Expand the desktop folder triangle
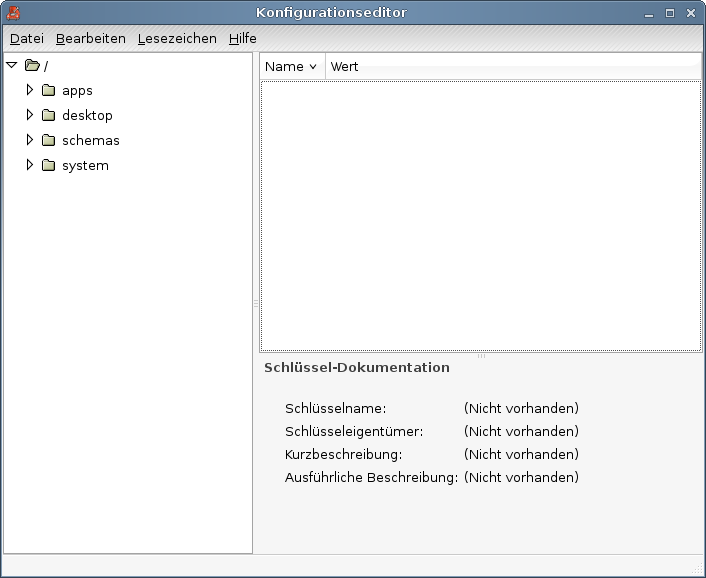The height and width of the screenshot is (578, 706). 30,115
